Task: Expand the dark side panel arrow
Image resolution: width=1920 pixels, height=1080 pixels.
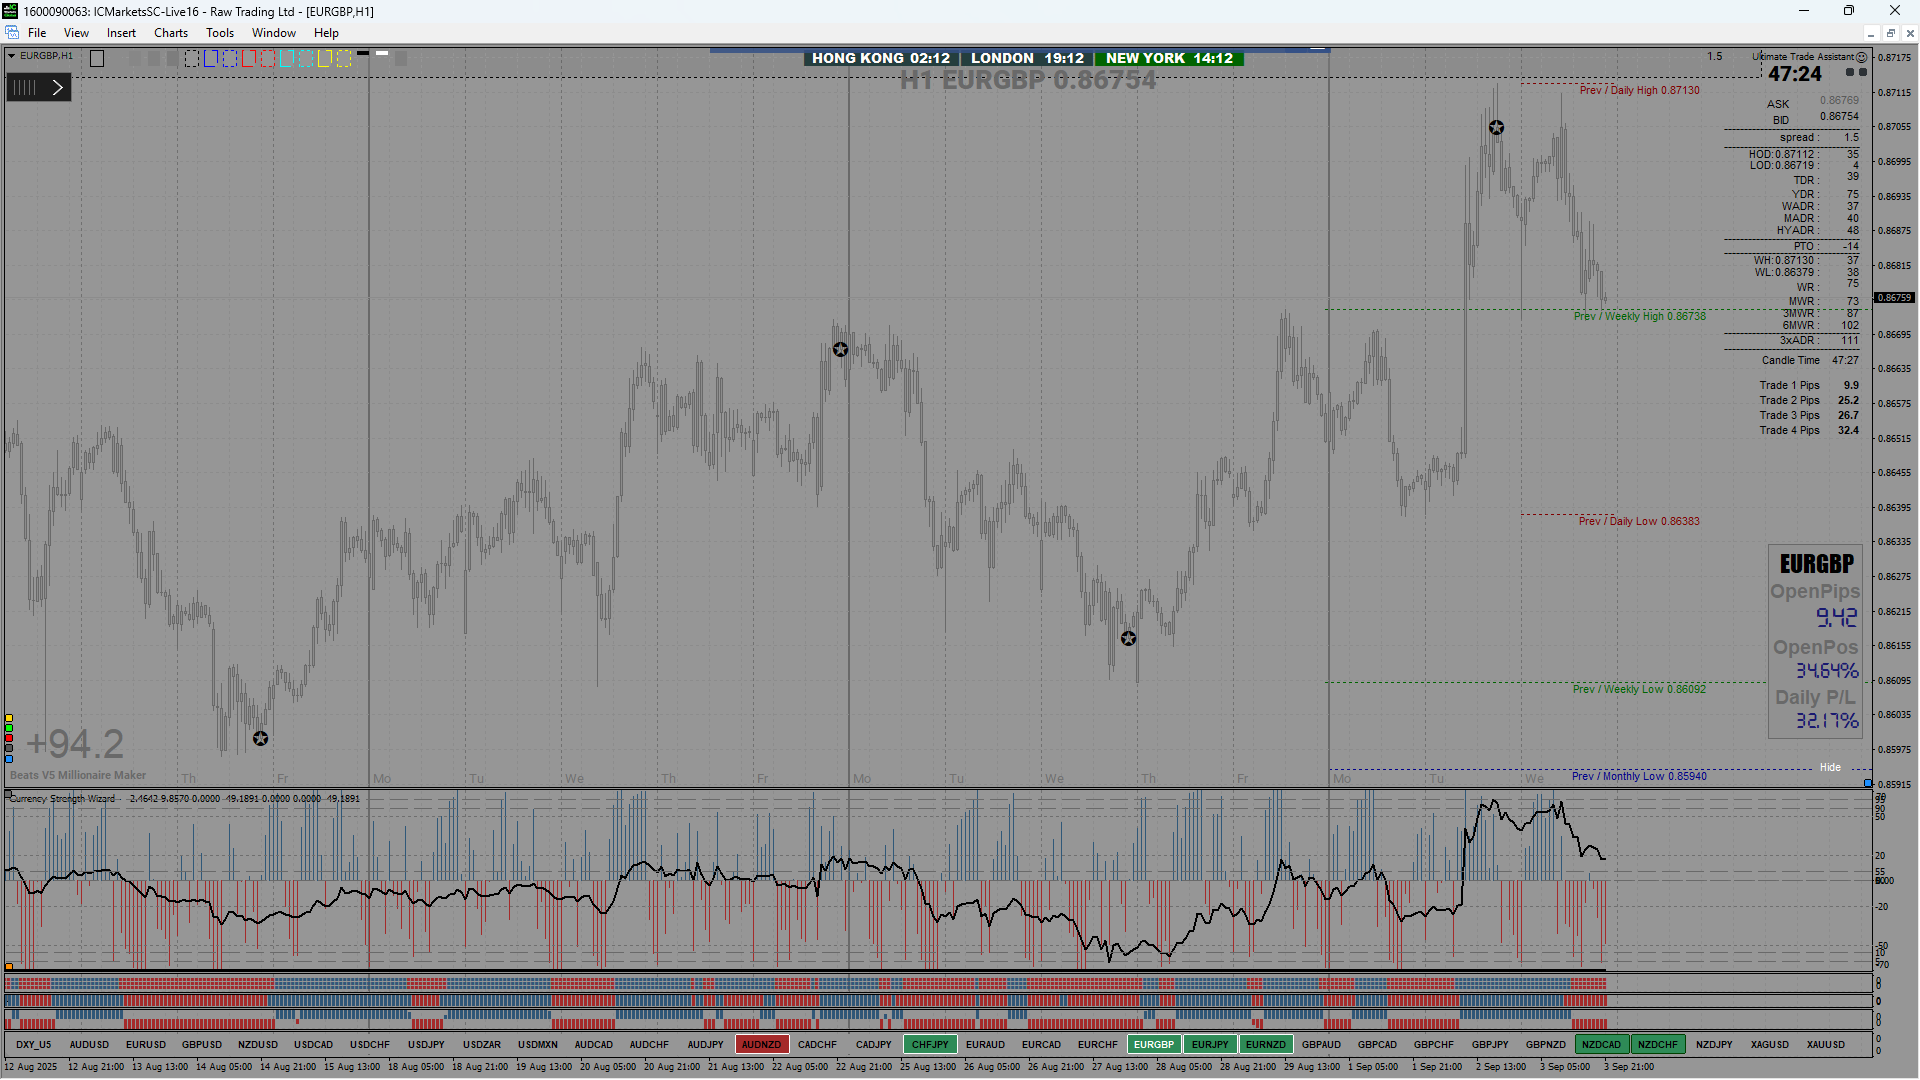Action: (x=58, y=88)
